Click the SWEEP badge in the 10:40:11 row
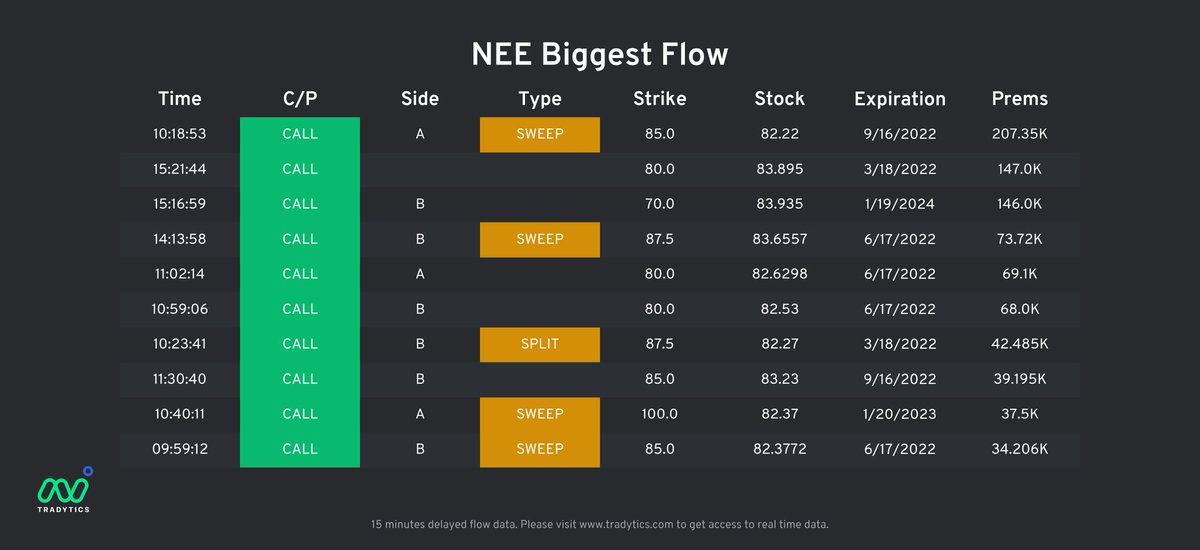 tap(540, 414)
